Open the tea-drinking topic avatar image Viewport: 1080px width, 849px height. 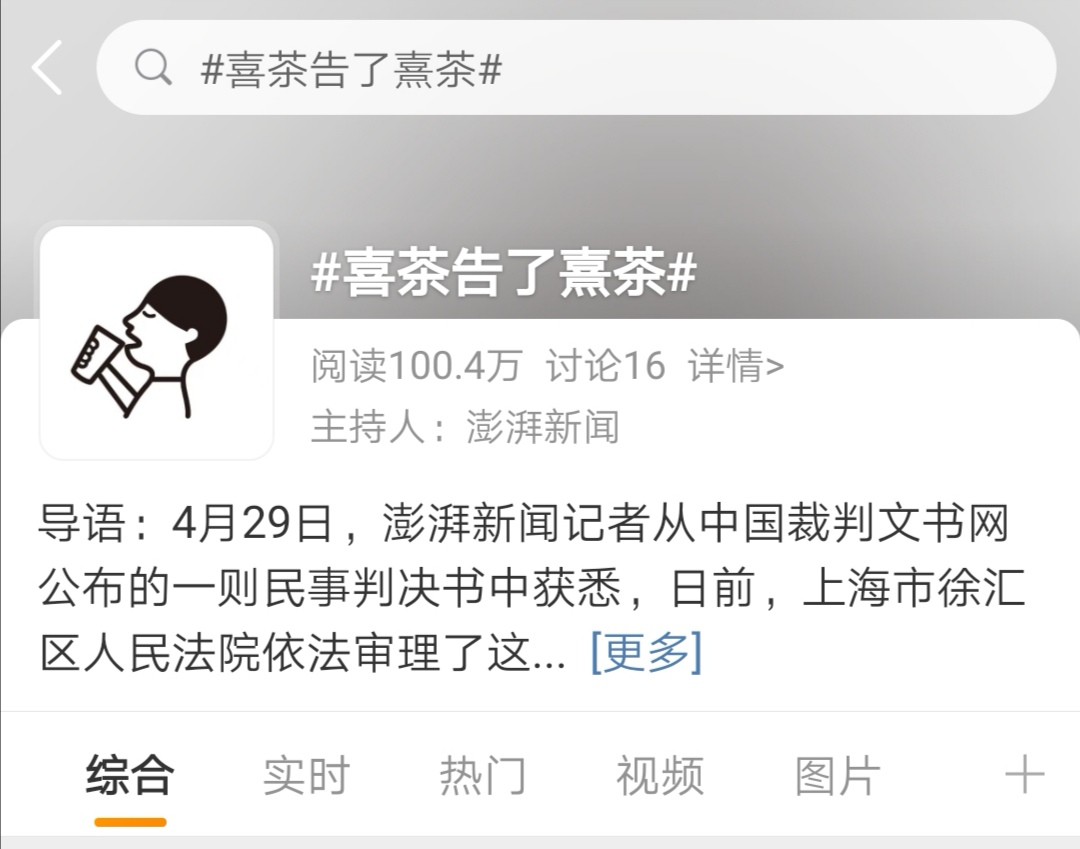(x=157, y=342)
